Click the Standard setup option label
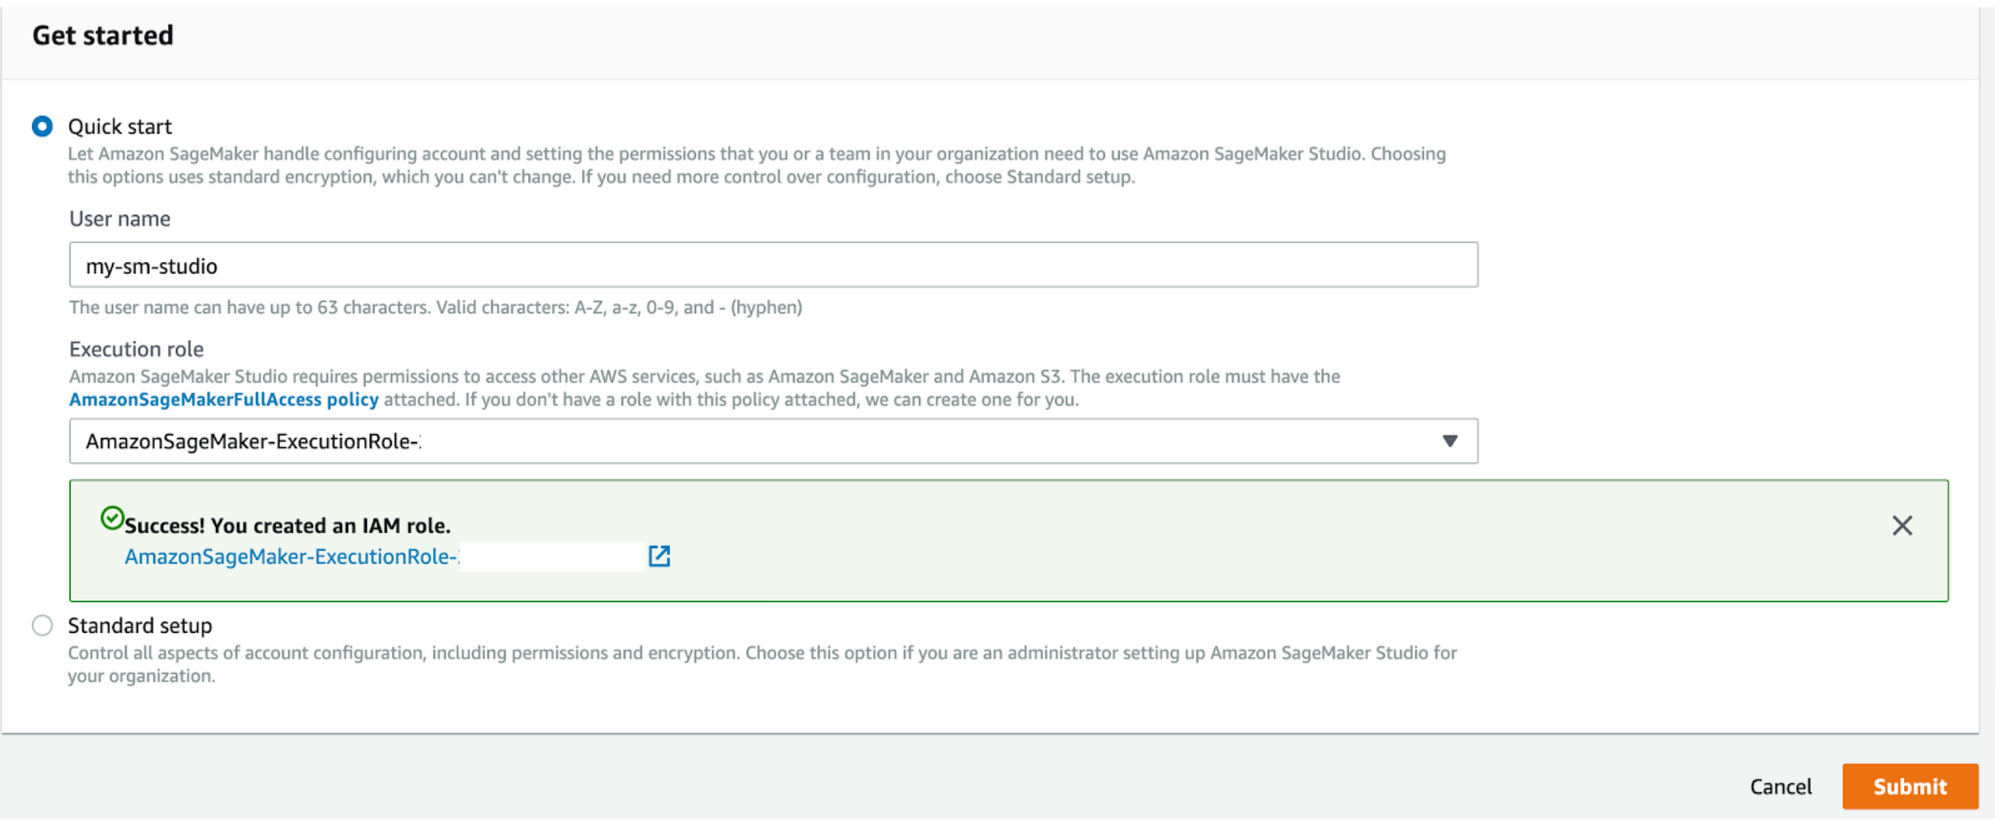Screen dimensions: 2000x821 pos(140,626)
